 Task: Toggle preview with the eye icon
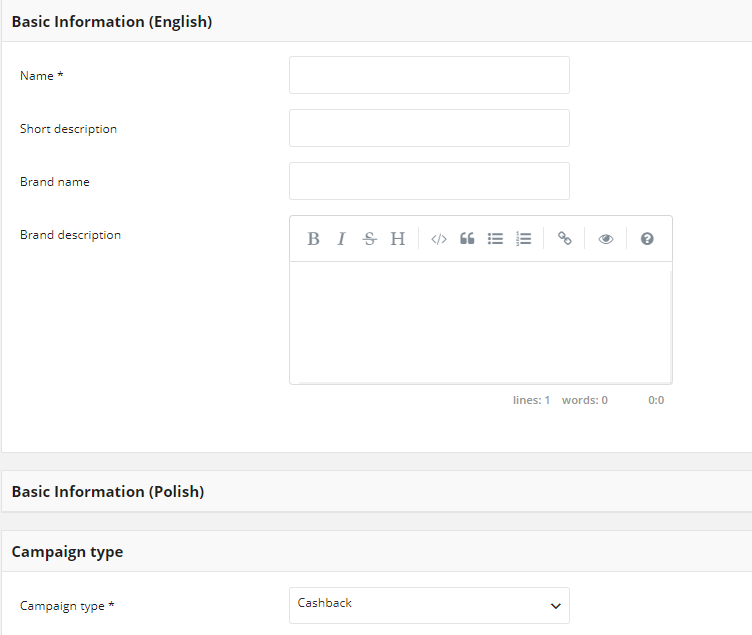coord(606,238)
